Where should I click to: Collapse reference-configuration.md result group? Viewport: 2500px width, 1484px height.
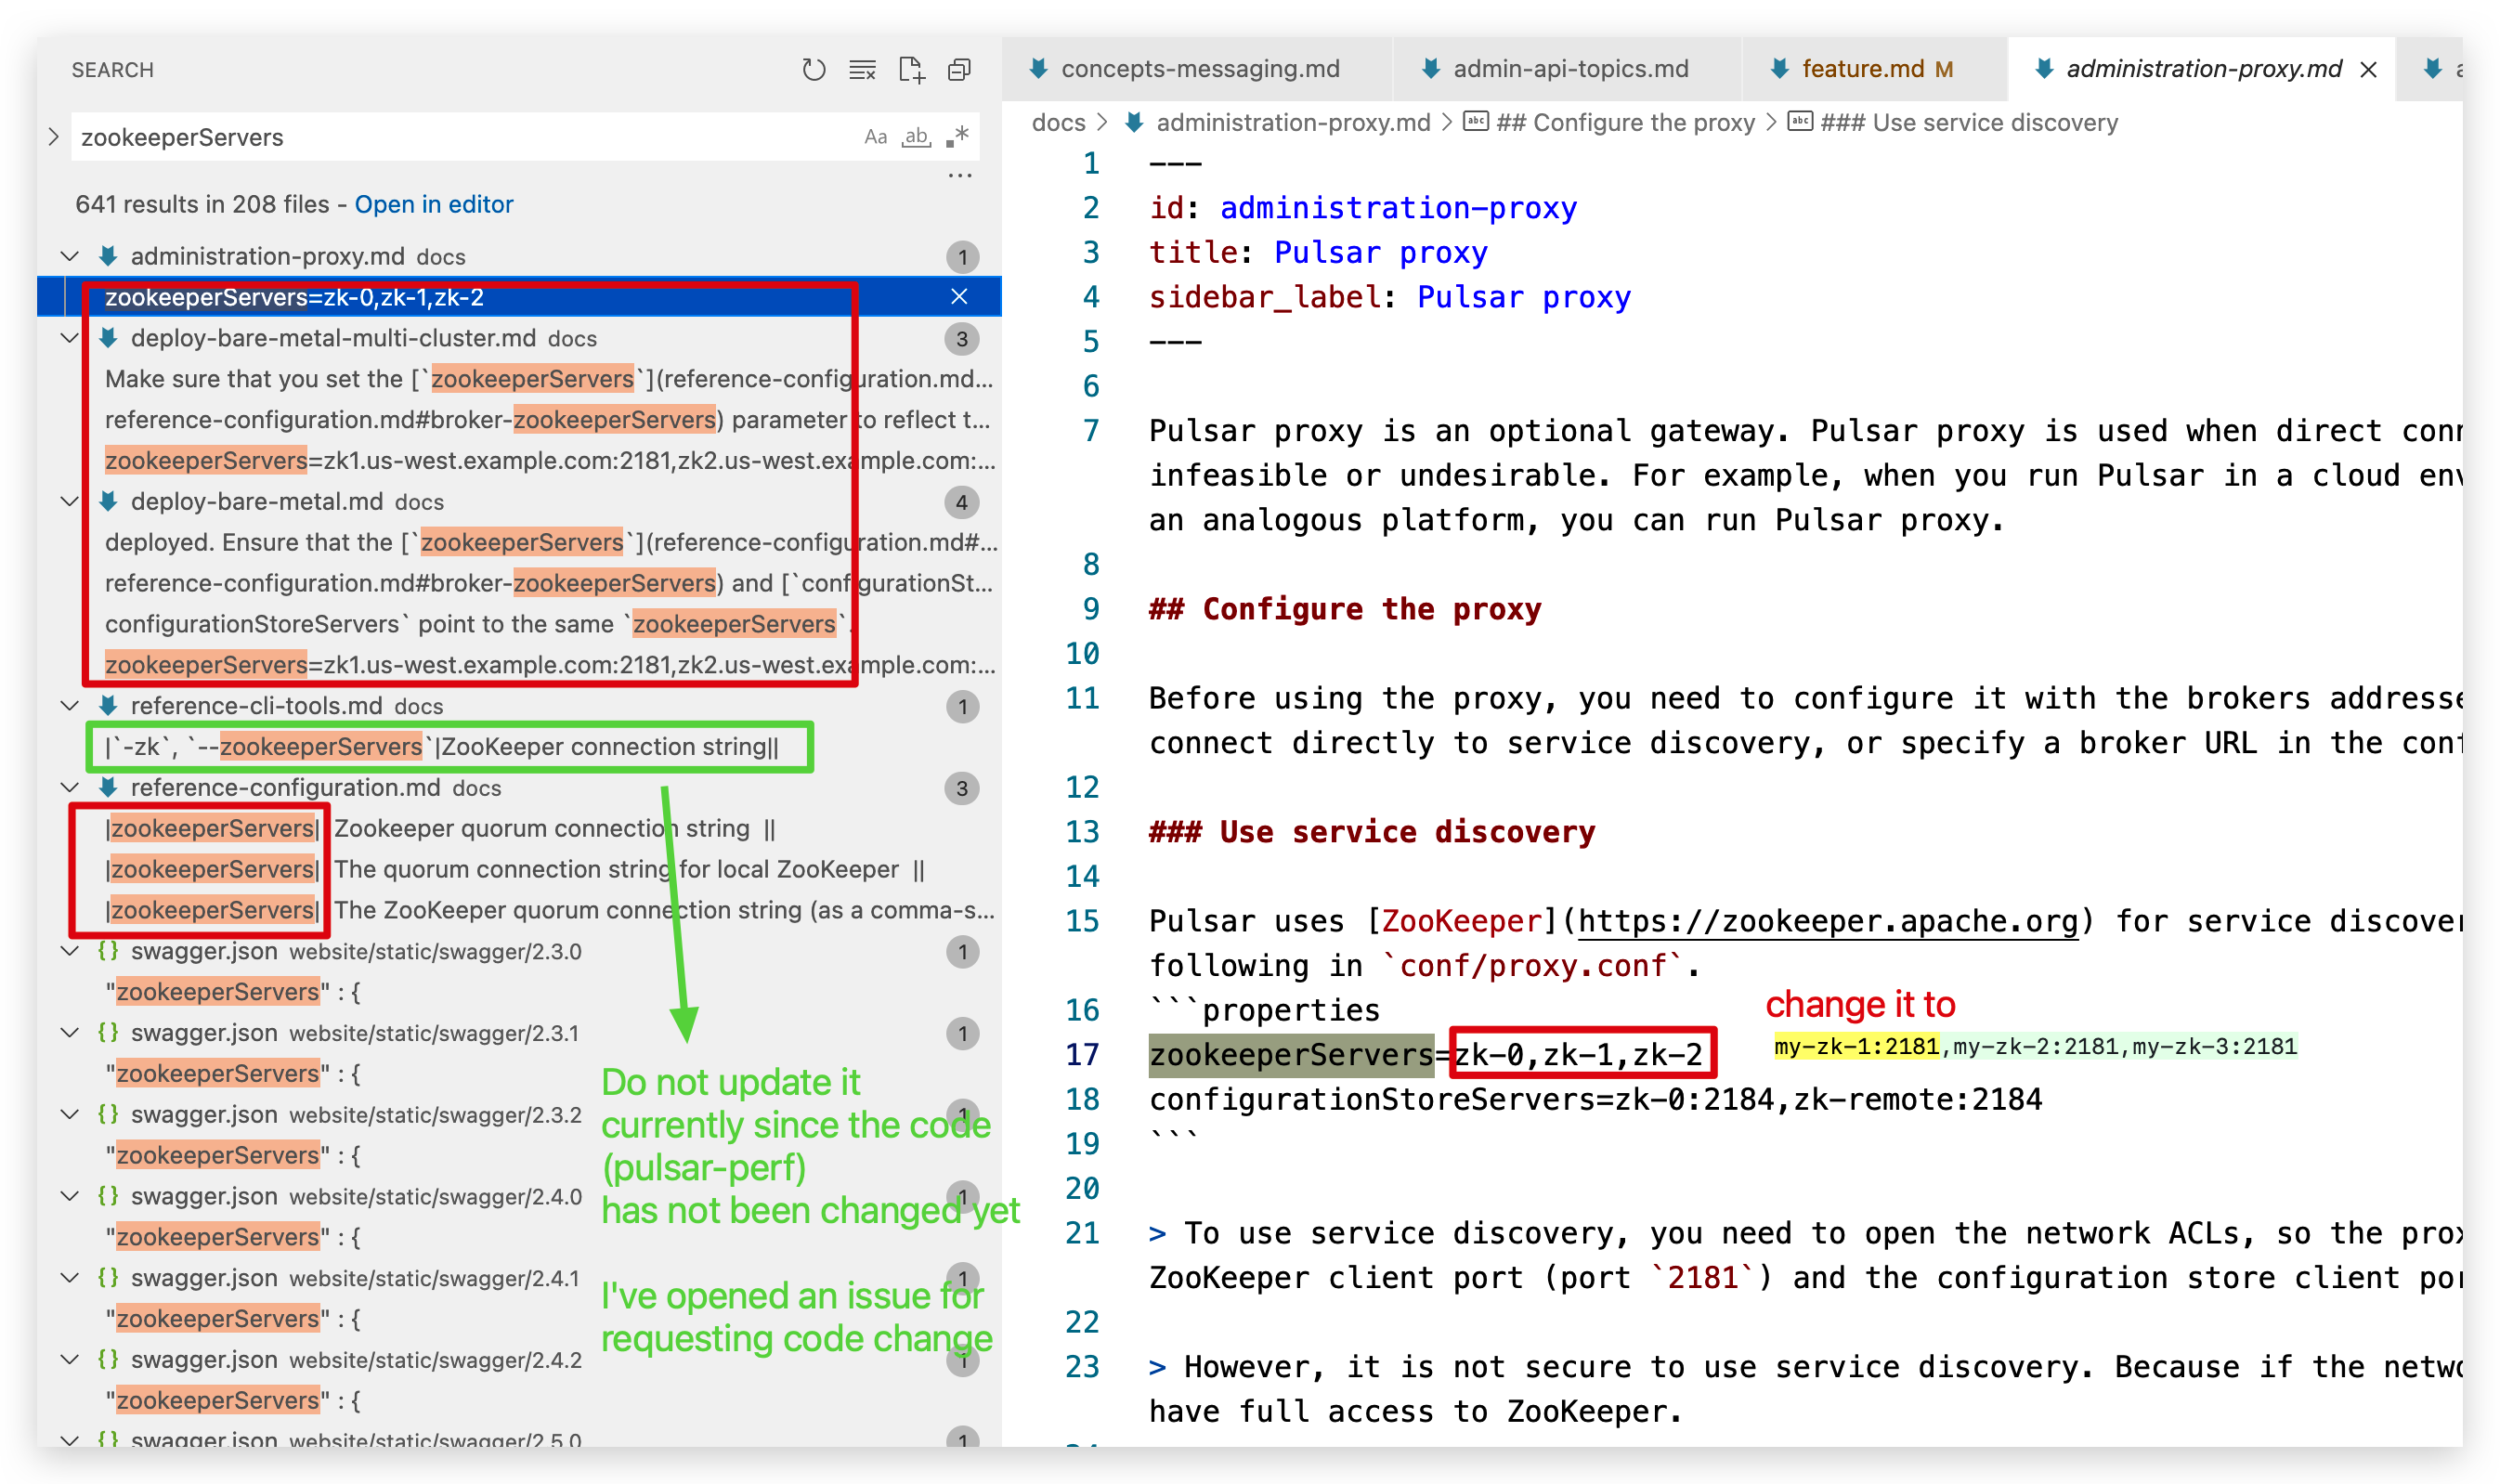70,787
